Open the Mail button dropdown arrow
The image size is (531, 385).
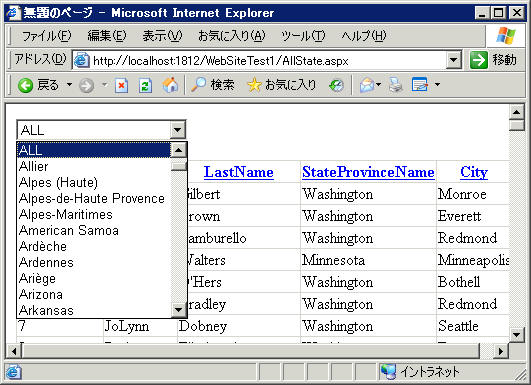(379, 84)
